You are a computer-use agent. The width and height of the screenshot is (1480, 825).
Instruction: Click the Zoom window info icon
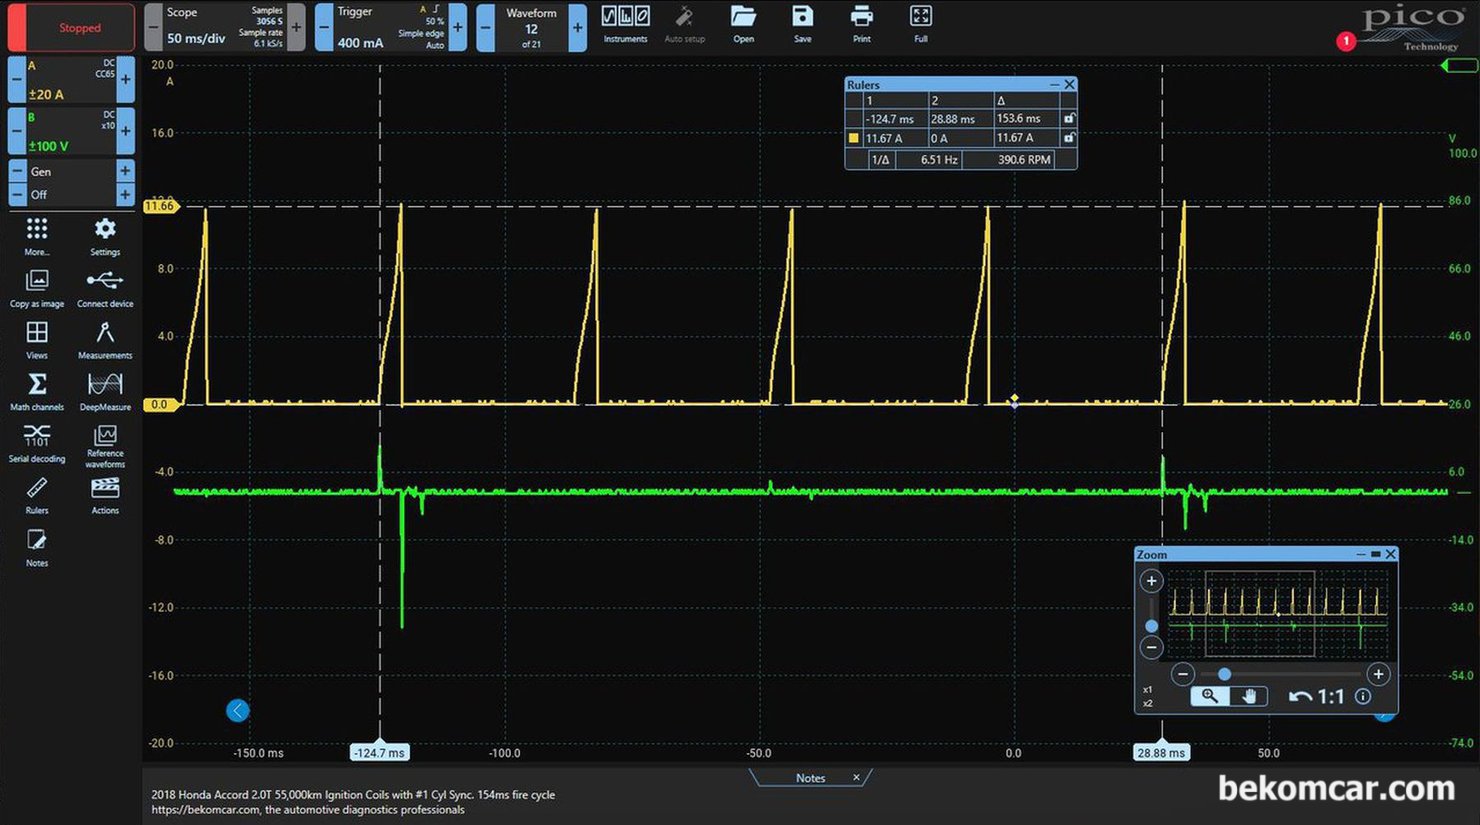[x=1363, y=697]
